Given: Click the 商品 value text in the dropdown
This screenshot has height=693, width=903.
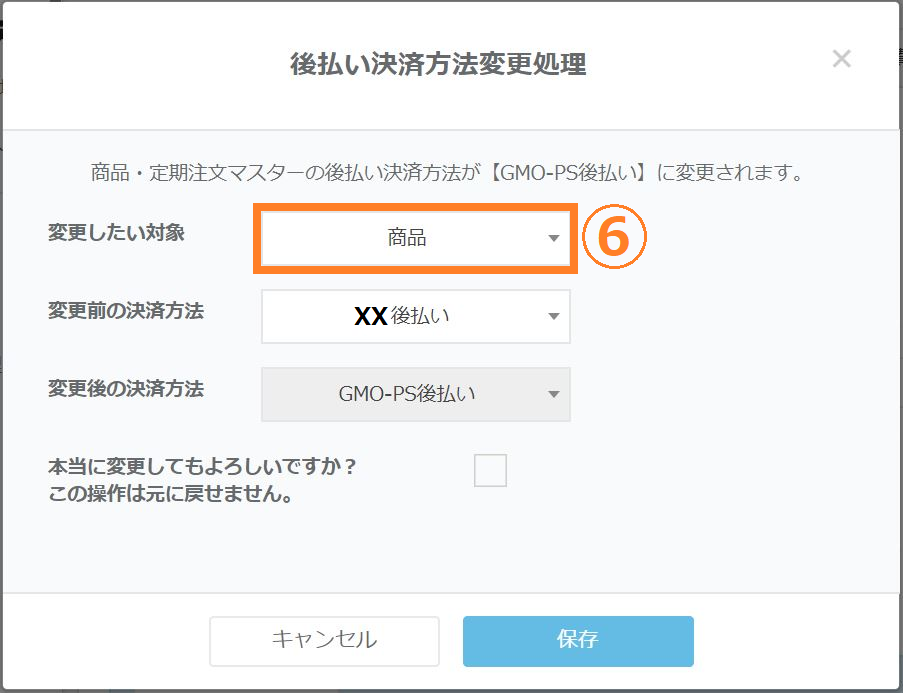Looking at the screenshot, I should tap(407, 239).
